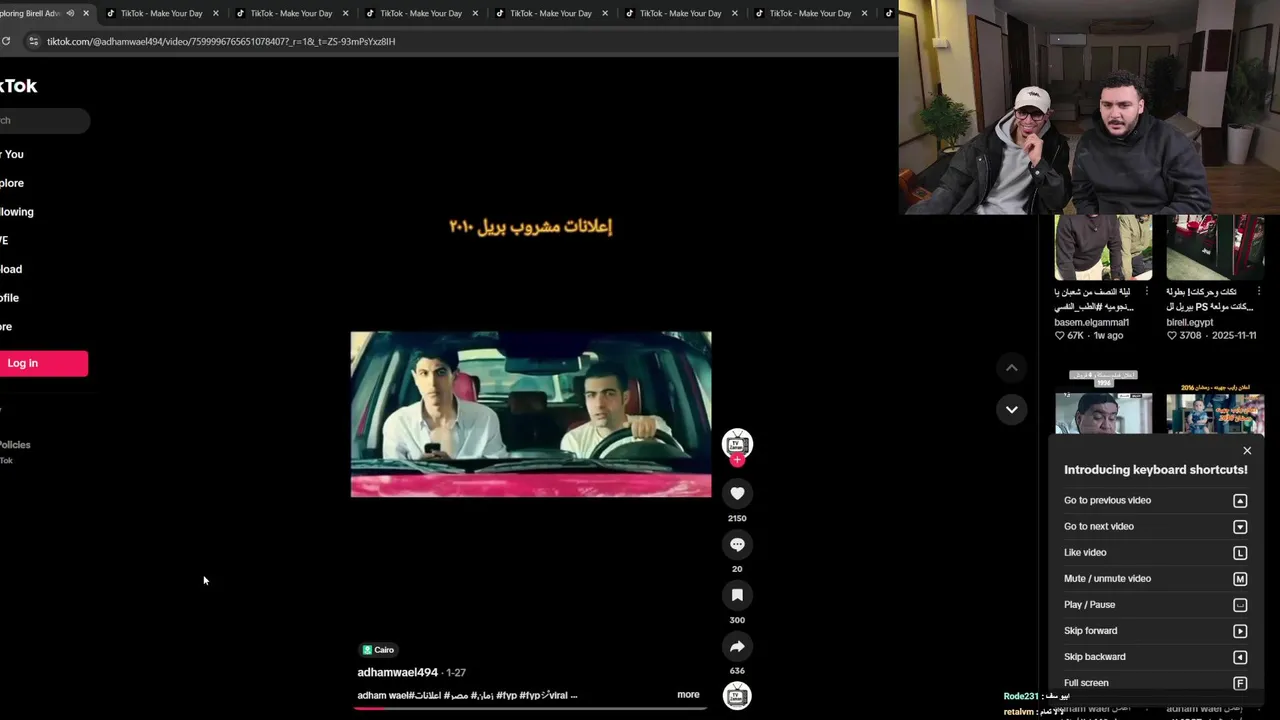This screenshot has width=1280, height=720.
Task: Open birell.egypt video thumbnail
Action: pyautogui.click(x=1215, y=247)
